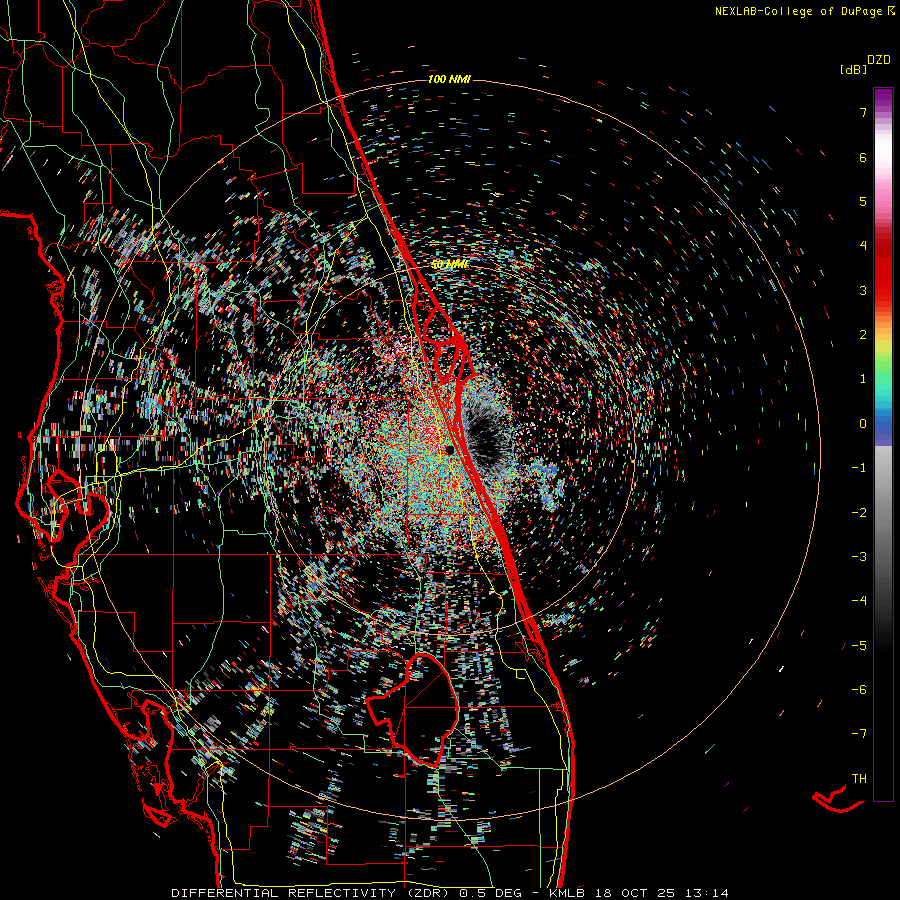Click the -2 value on color scale

859,513
